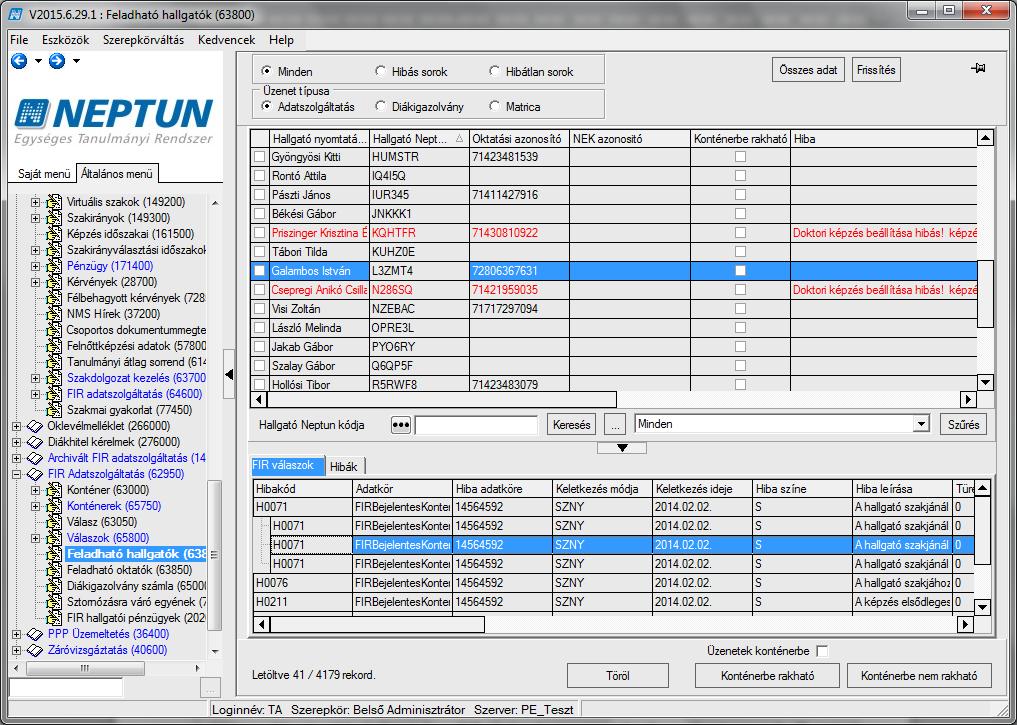
Task: Toggle Konténerbe rakható checkbox for Rontó Attila
Action: [x=740, y=176]
